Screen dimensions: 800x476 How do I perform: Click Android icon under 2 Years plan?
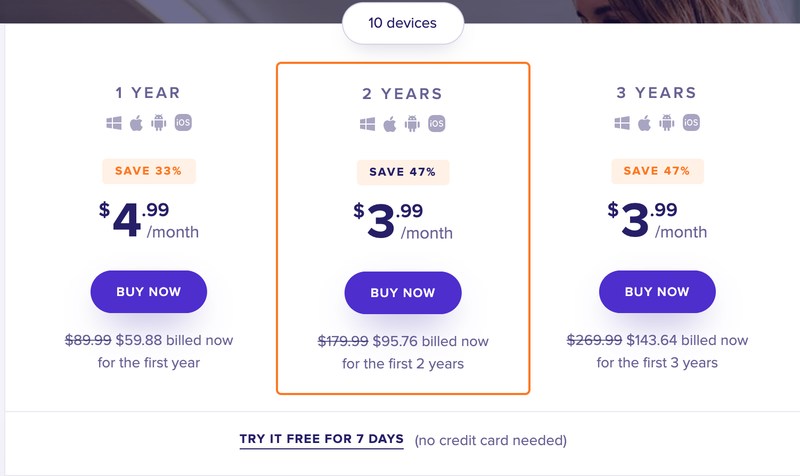pyautogui.click(x=412, y=124)
